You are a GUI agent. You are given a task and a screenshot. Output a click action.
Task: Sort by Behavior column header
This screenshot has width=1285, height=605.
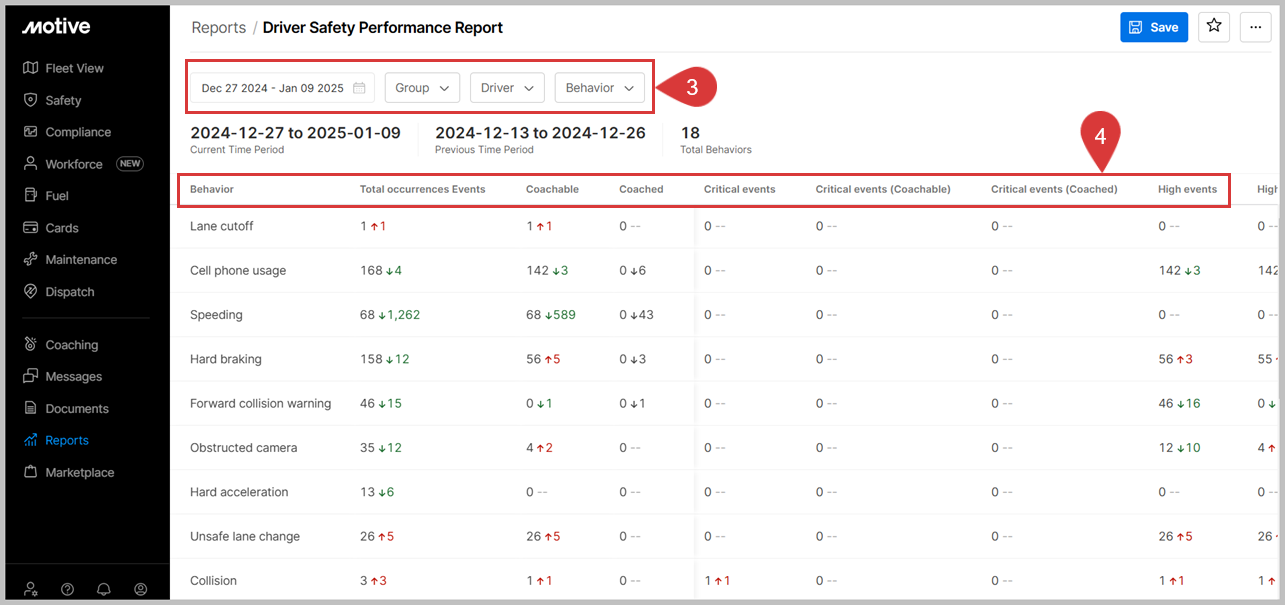pos(212,189)
